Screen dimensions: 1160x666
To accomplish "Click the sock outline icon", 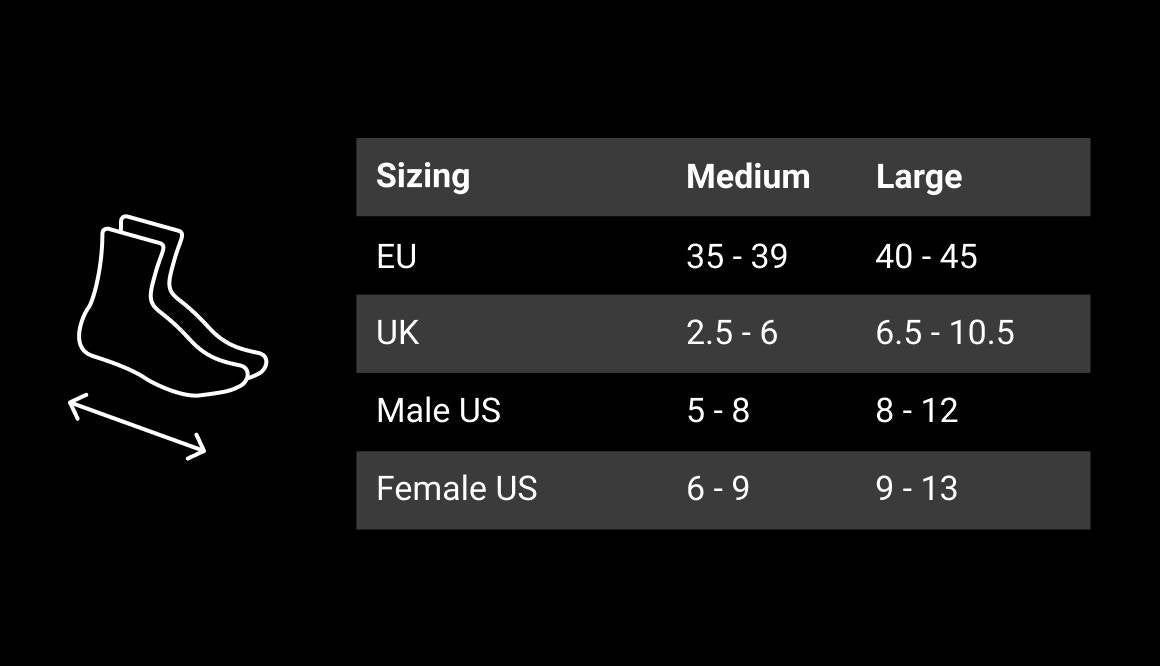I will coord(172,306).
